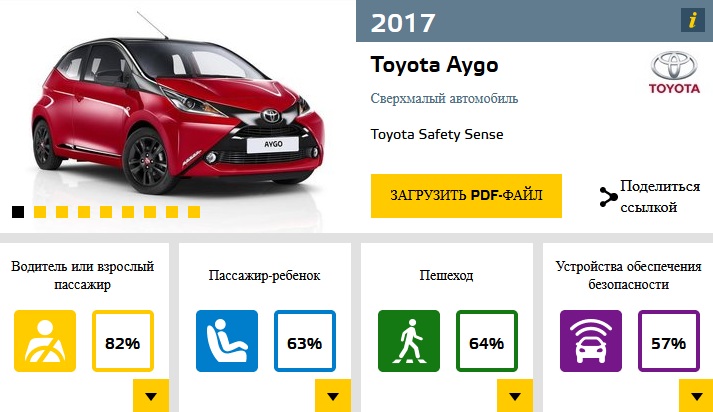713x412 pixels.
Task: Click the red Toyota Aygo photo
Action: (177, 111)
